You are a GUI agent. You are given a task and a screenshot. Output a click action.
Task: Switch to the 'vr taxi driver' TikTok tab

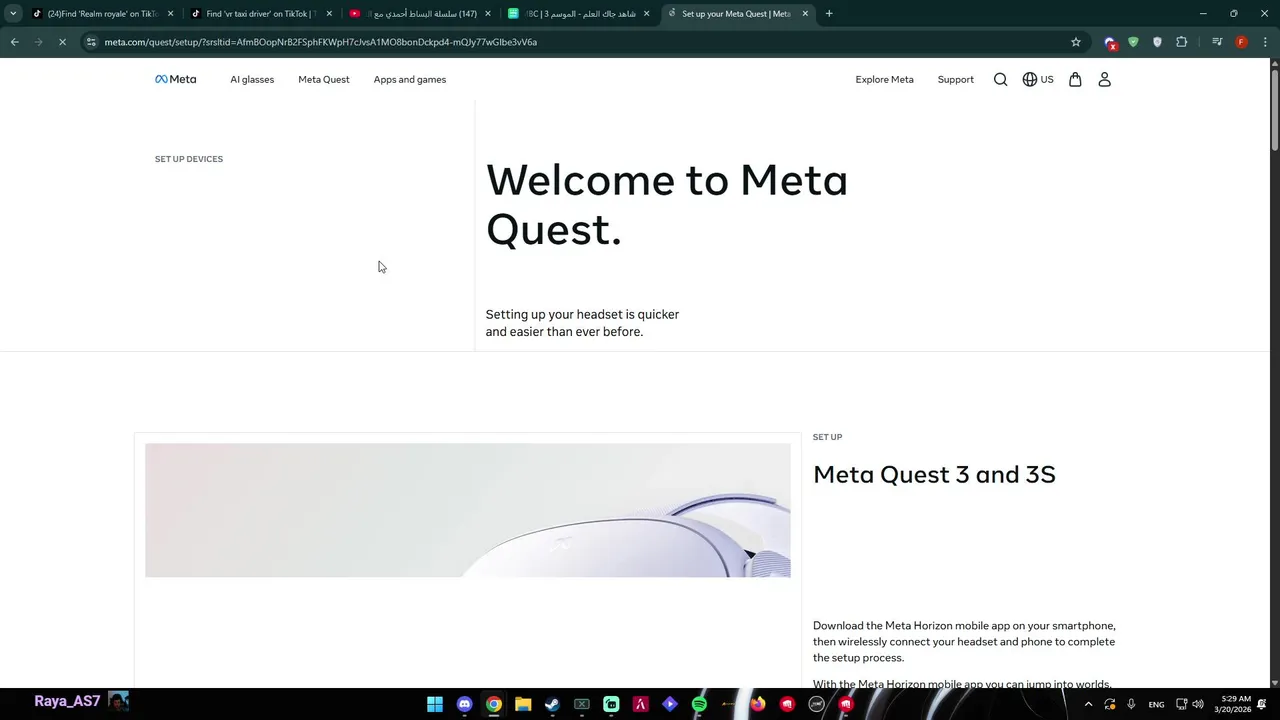point(261,14)
